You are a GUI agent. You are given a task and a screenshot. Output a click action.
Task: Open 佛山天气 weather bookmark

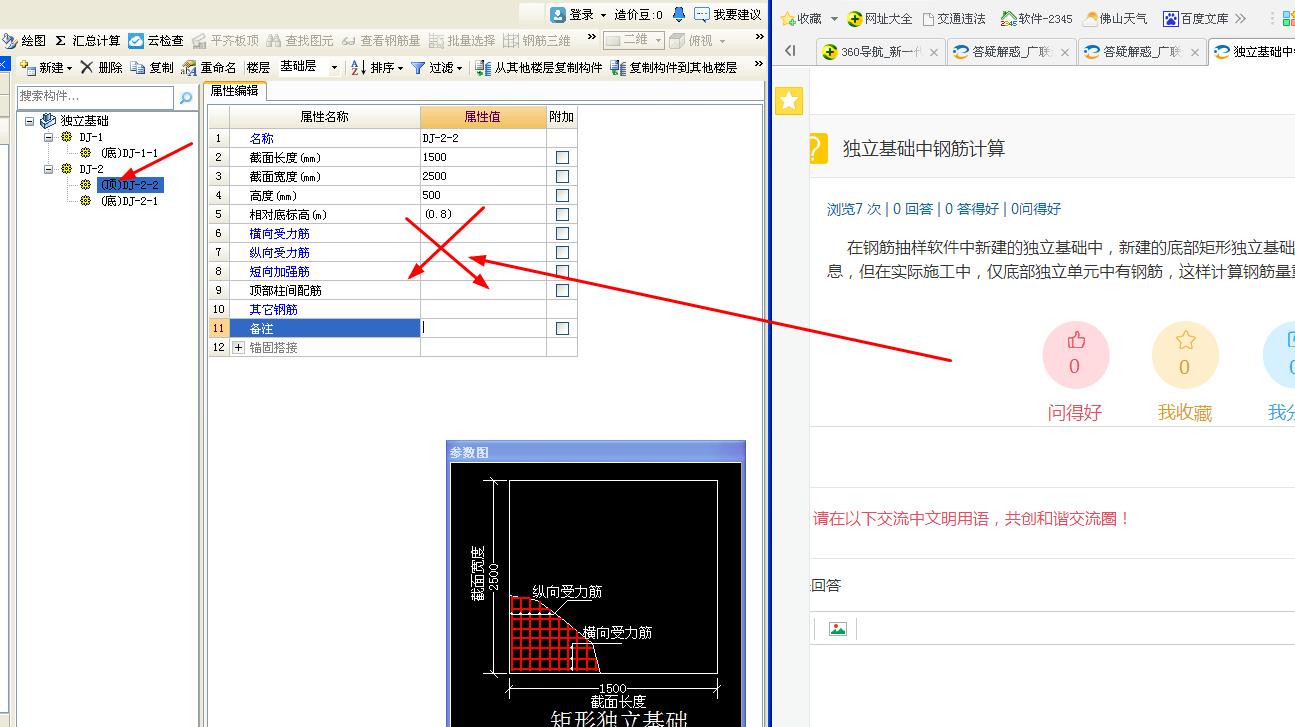point(1115,18)
